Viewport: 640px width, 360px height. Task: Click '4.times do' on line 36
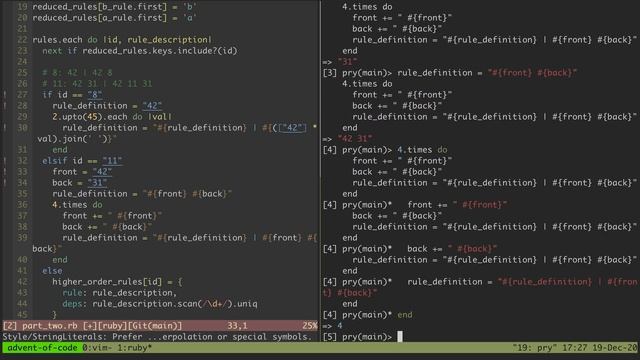tap(77, 205)
